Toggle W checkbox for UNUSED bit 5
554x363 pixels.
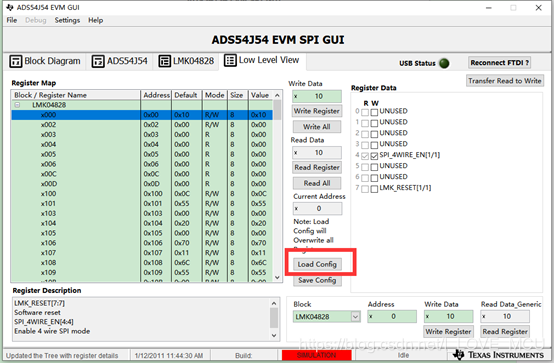(x=374, y=167)
